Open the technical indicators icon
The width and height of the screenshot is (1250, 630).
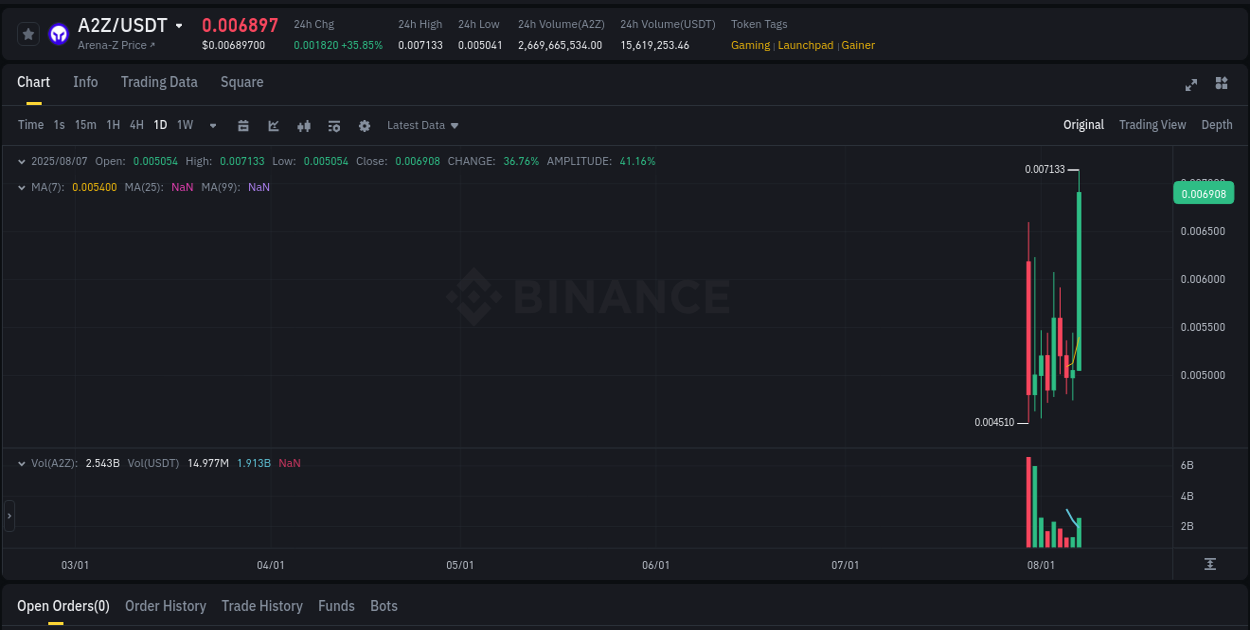point(333,125)
